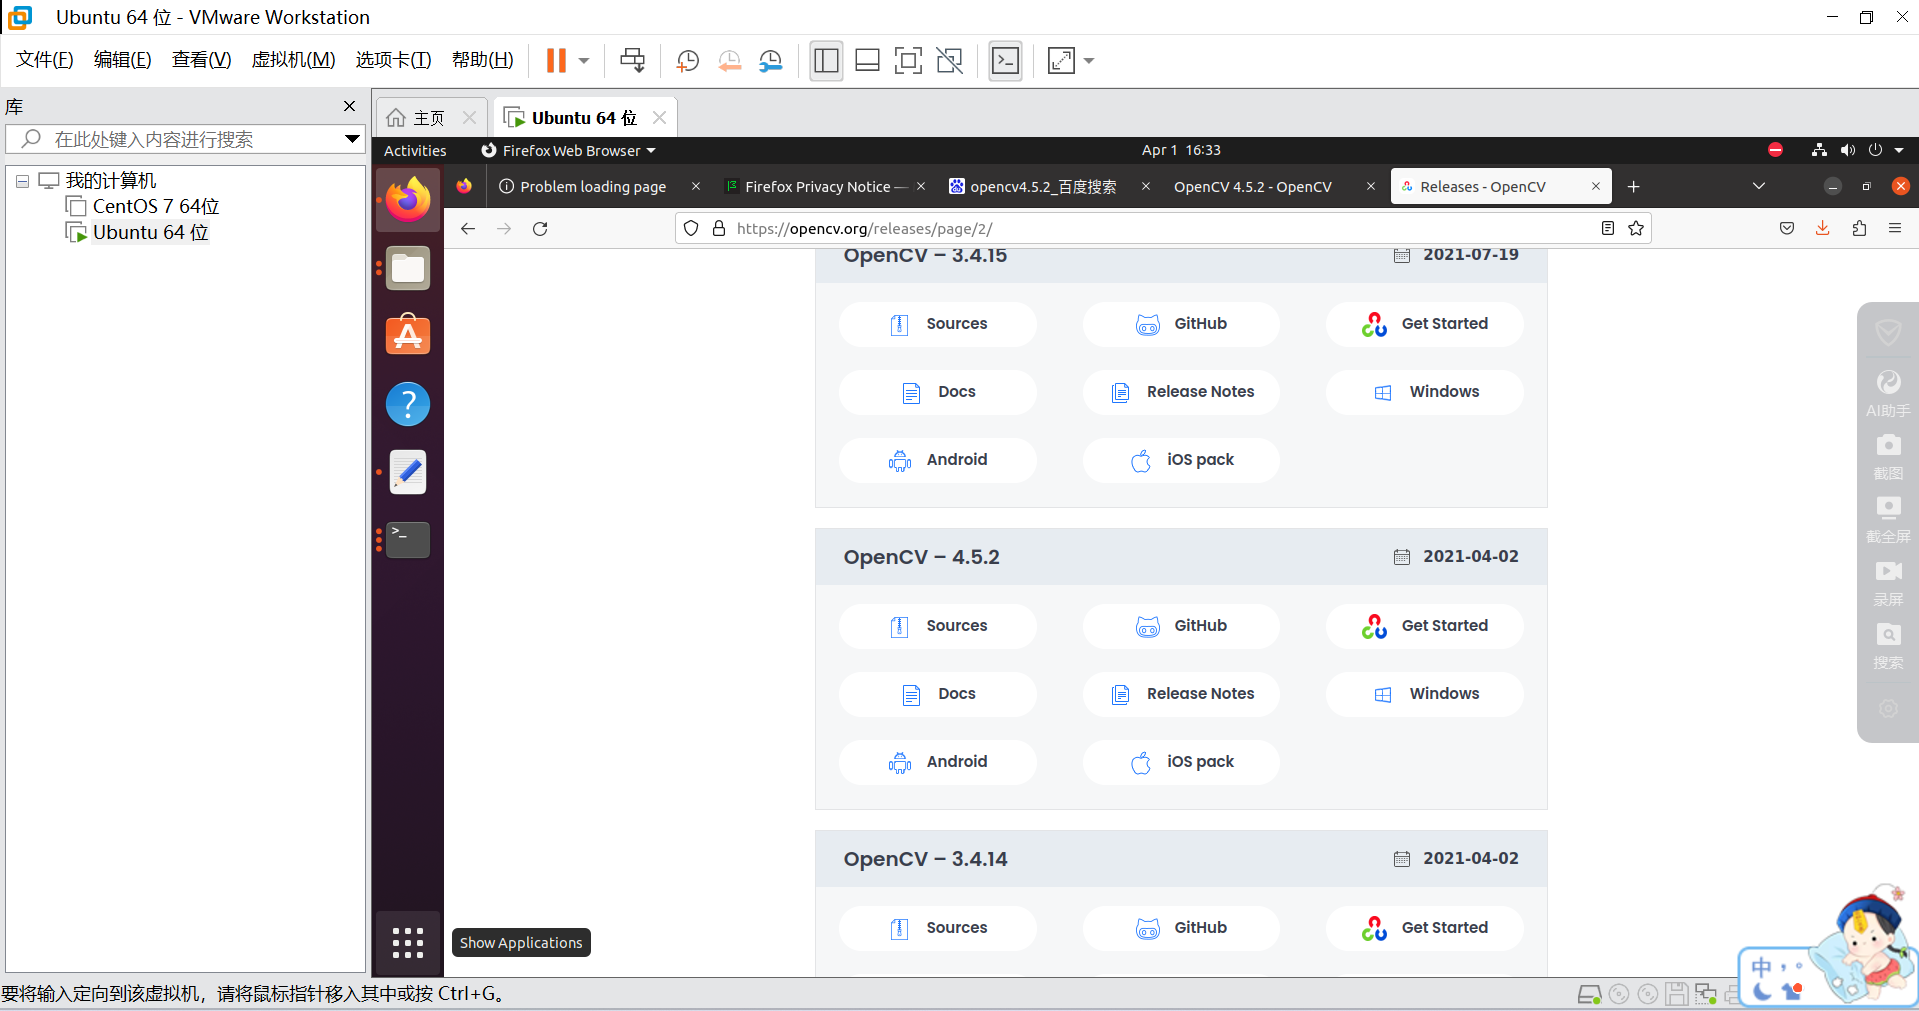Image resolution: width=1919 pixels, height=1011 pixels.
Task: Open the 虚拟机(M) menu
Action: (292, 59)
